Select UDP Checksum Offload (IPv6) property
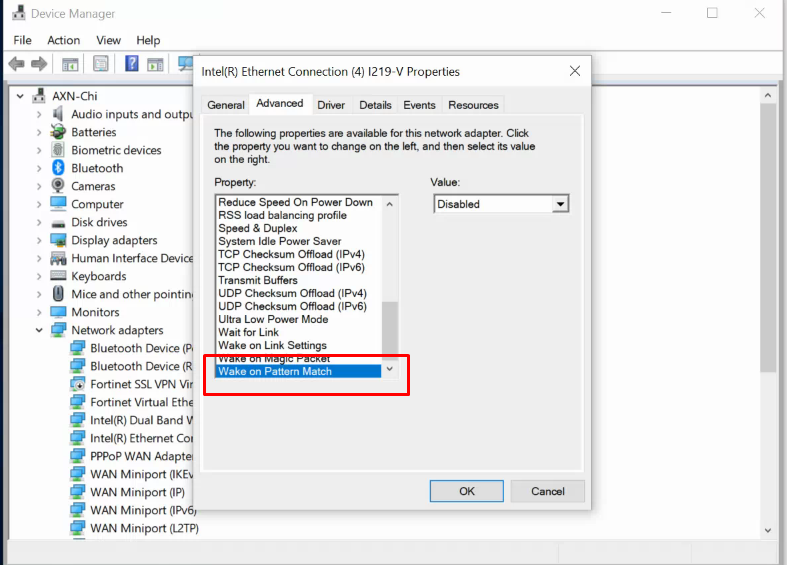787x565 pixels. (299, 307)
